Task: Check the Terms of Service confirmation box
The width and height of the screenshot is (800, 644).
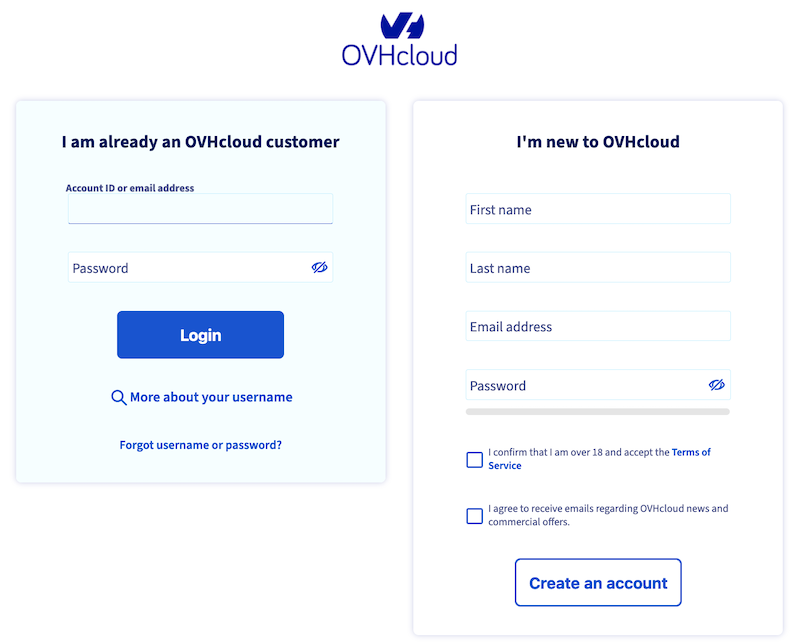Action: (x=474, y=459)
